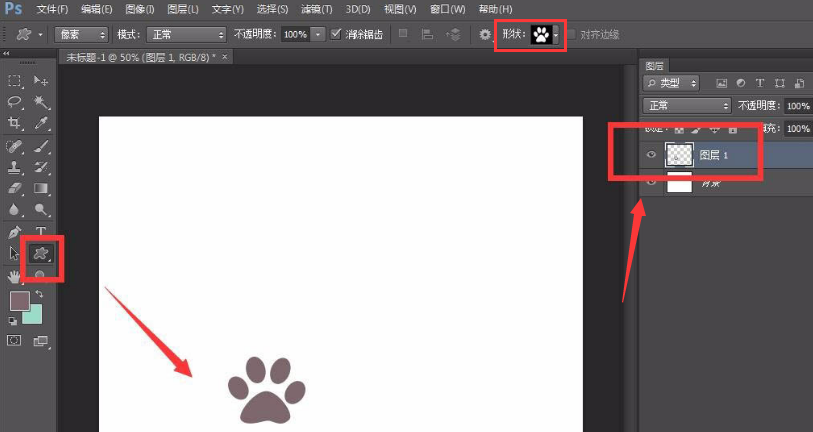Expand the 像素 tool mode dropdown
The image size is (813, 432).
(x=81, y=34)
